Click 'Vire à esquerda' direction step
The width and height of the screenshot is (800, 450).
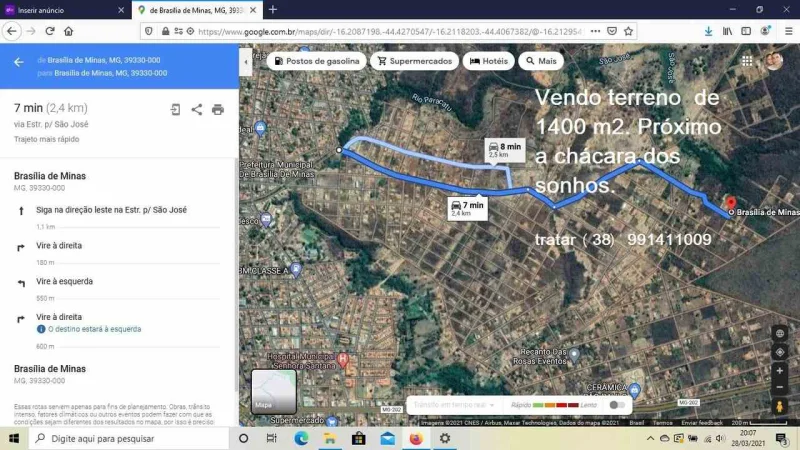click(x=64, y=281)
